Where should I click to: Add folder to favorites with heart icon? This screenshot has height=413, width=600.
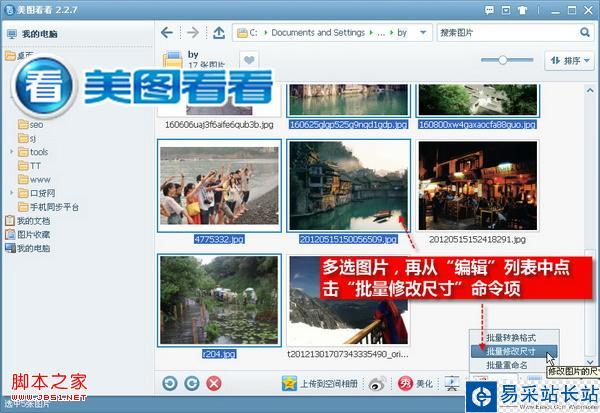coord(249,60)
